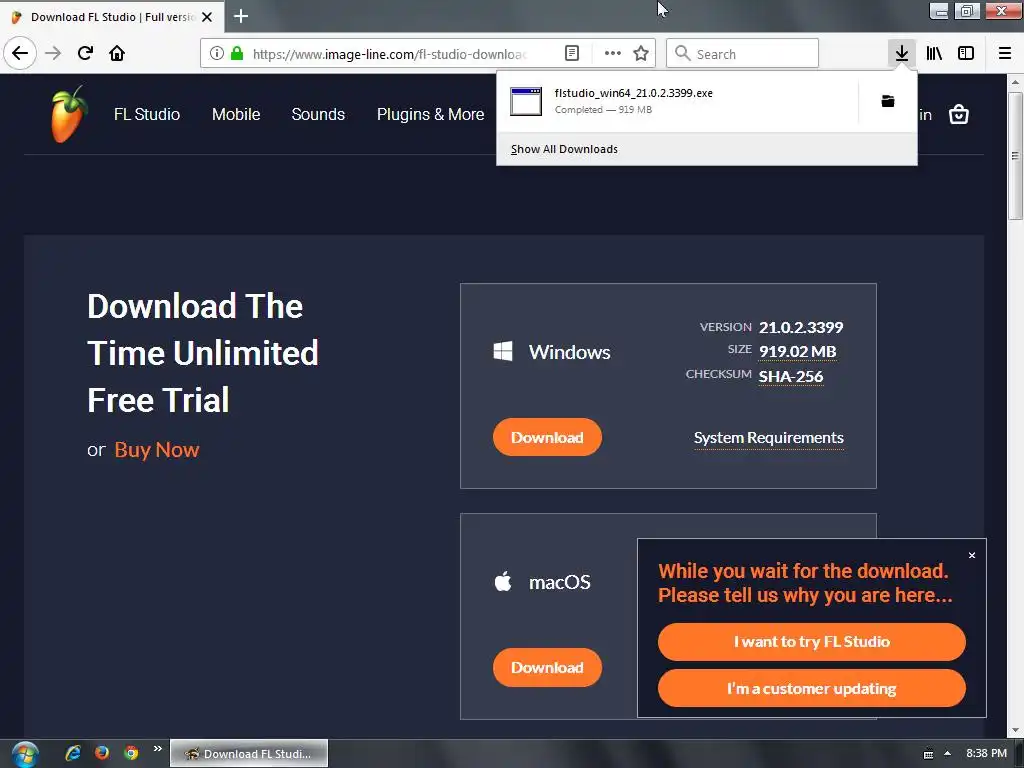
Task: Click the Downloads arrow toolbar button
Action: [x=902, y=53]
